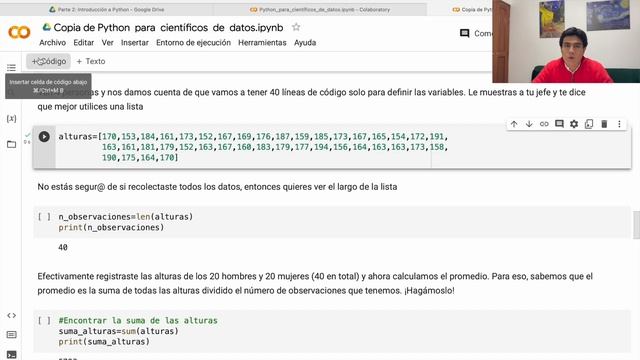Open the Files folder icon in sidebar
Image resolution: width=640 pixels, height=360 pixels.
click(11, 144)
